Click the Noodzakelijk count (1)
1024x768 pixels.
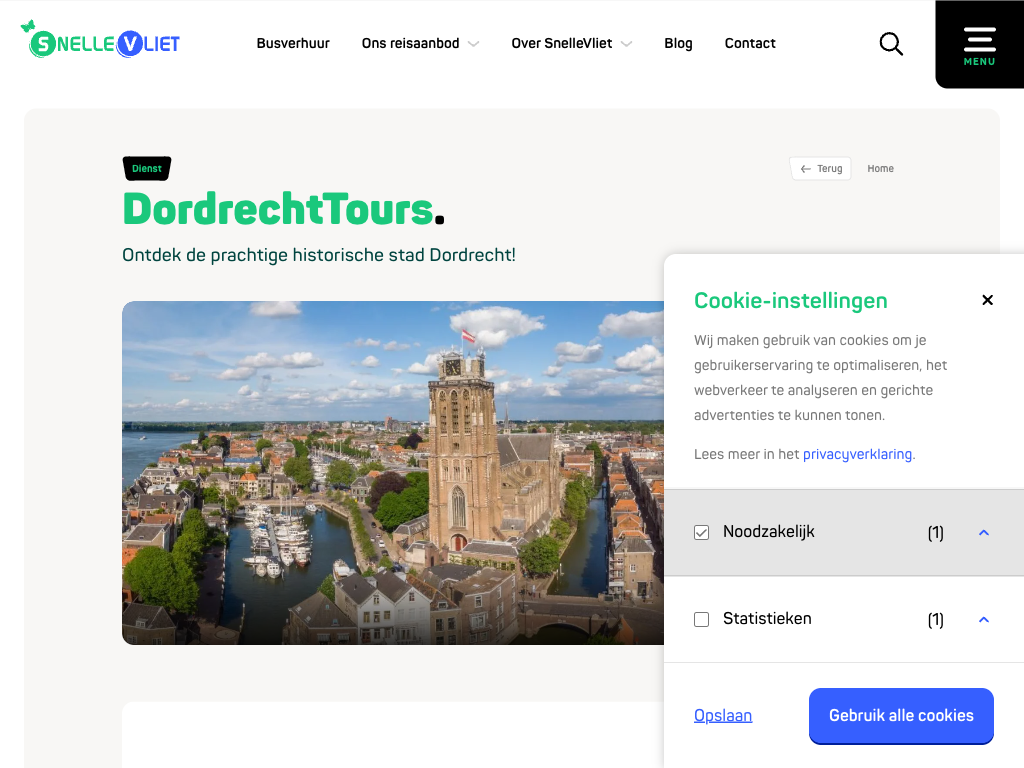coord(935,533)
